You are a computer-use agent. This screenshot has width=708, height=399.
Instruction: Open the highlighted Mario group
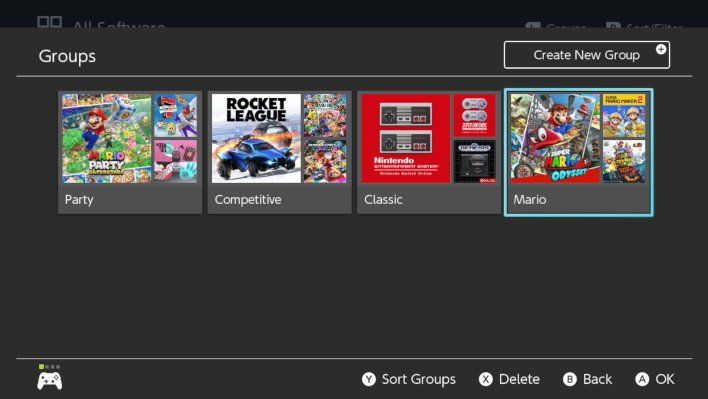(578, 153)
